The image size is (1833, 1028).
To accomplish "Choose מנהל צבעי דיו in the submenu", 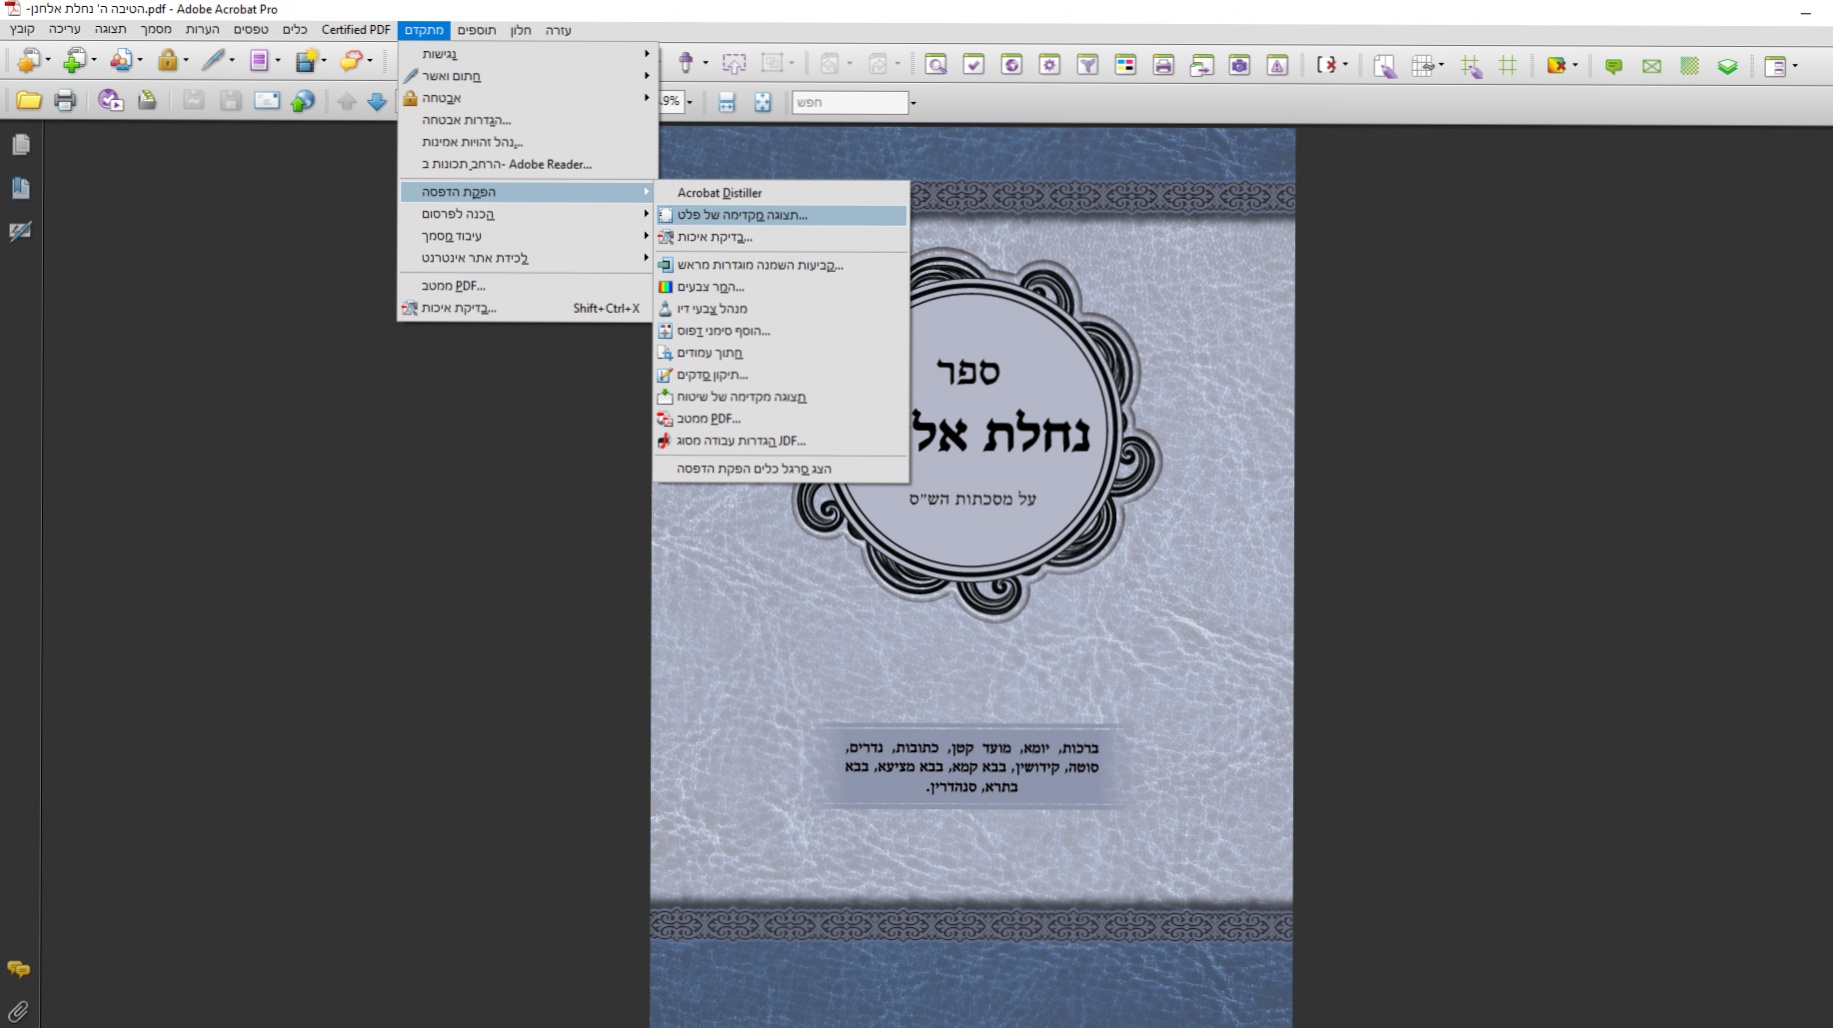I will [x=781, y=309].
